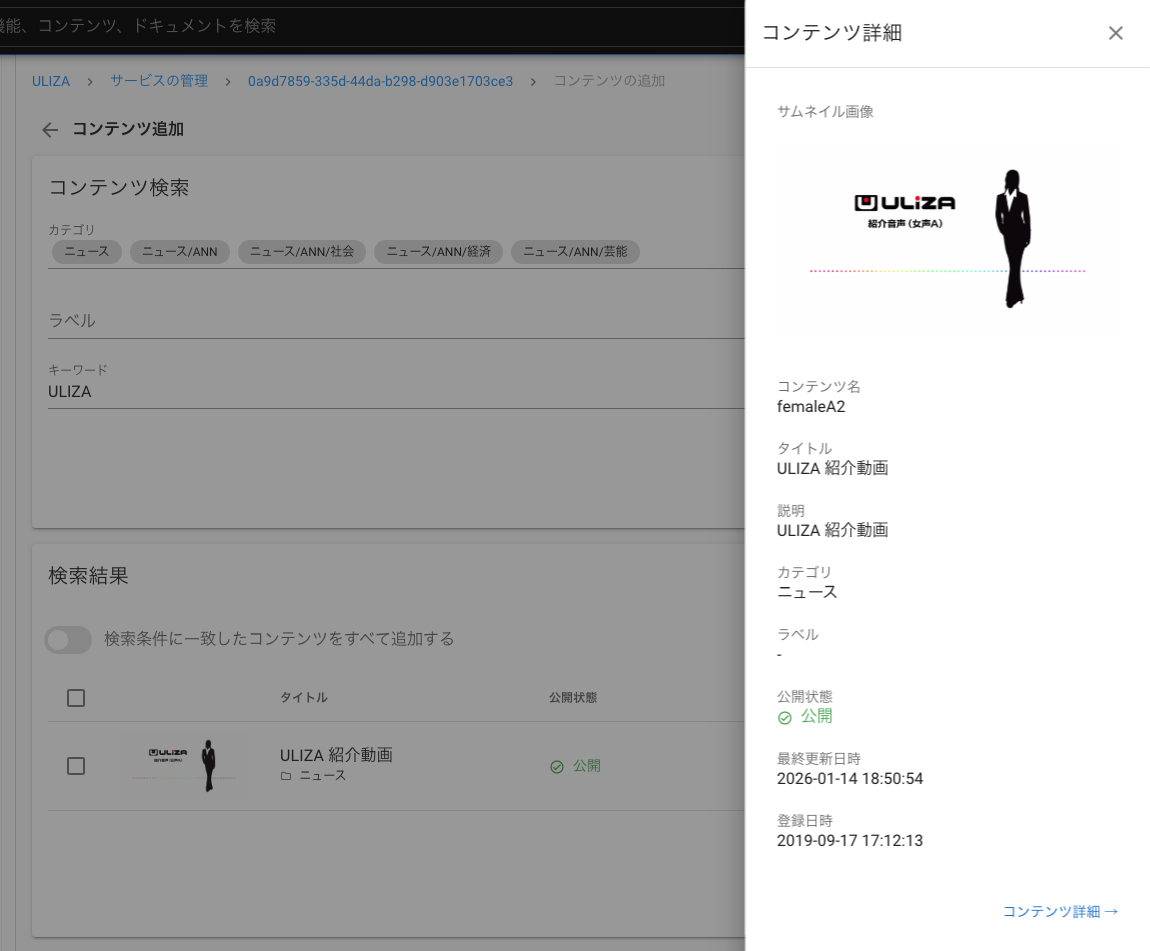Click the キーワード field containing ULIZA

390,392
